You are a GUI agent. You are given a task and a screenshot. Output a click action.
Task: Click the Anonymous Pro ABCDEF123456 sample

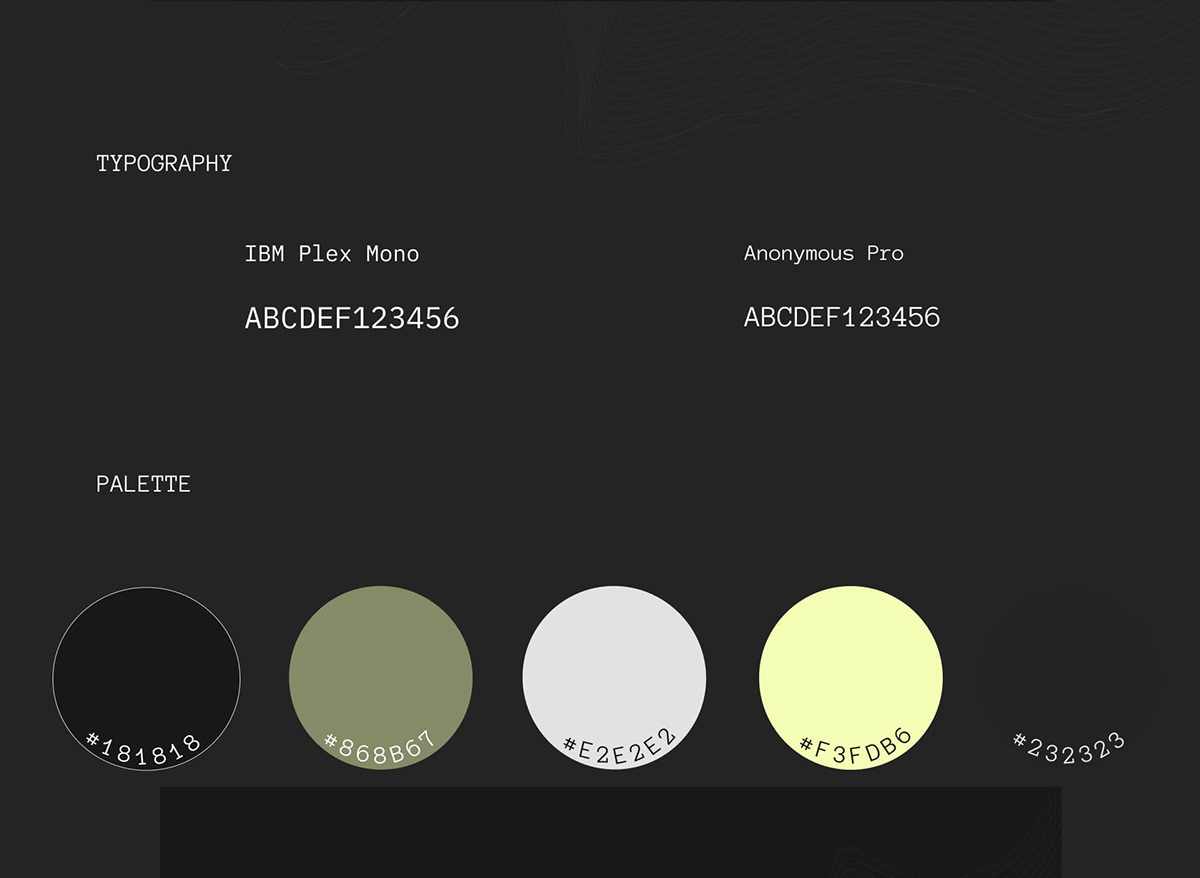coord(841,318)
